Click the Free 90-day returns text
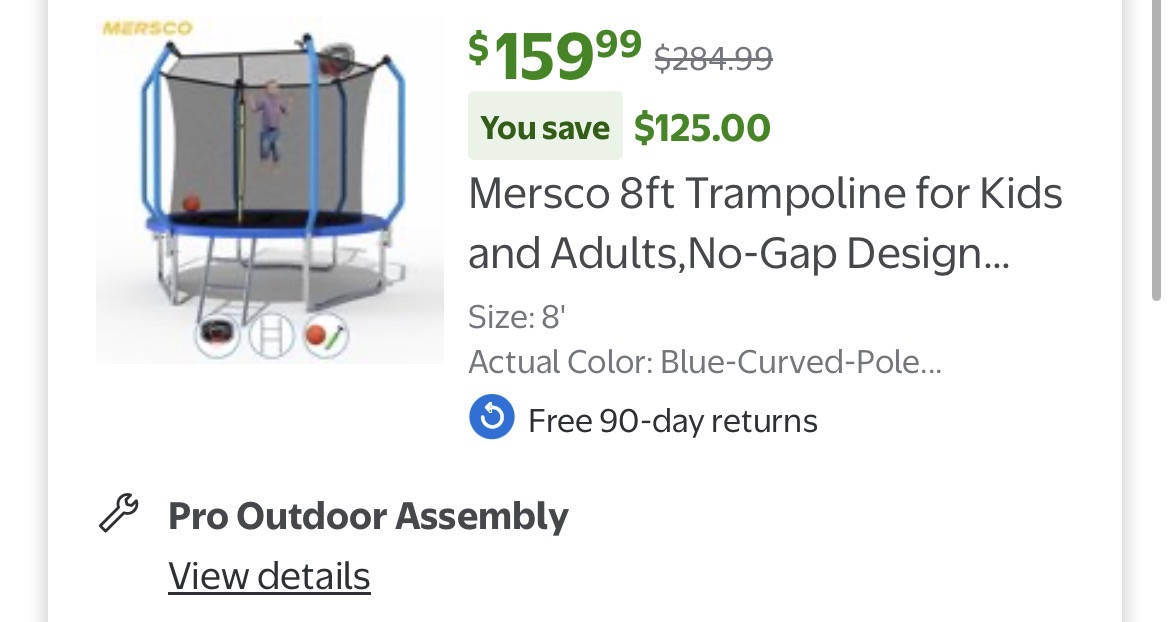The height and width of the screenshot is (622, 1170). [672, 421]
